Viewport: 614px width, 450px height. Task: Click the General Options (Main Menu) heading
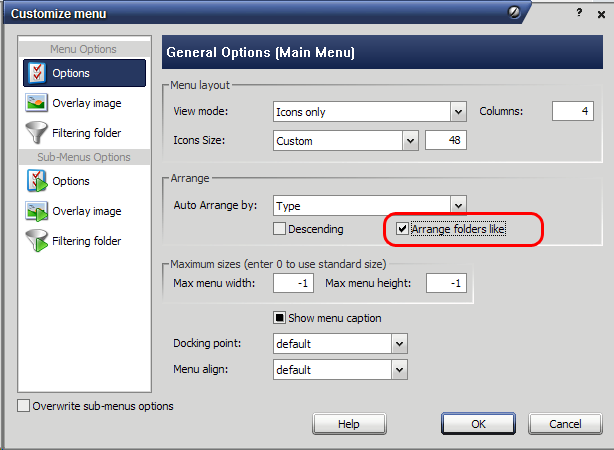[x=260, y=52]
